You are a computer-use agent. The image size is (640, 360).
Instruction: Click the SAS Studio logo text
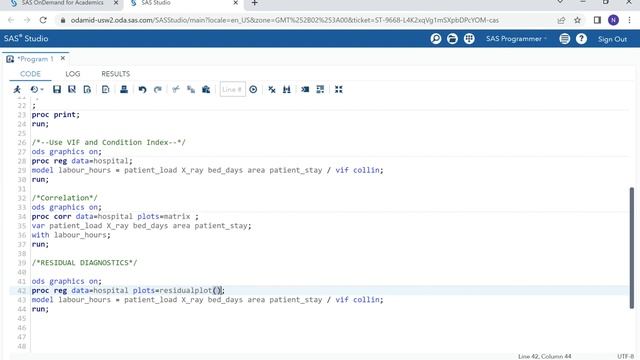click(x=26, y=38)
